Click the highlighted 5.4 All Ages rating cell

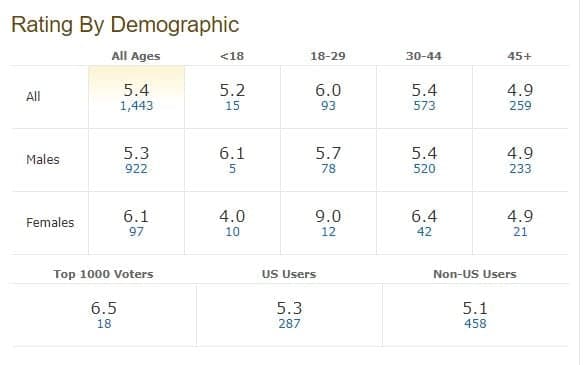tap(137, 97)
